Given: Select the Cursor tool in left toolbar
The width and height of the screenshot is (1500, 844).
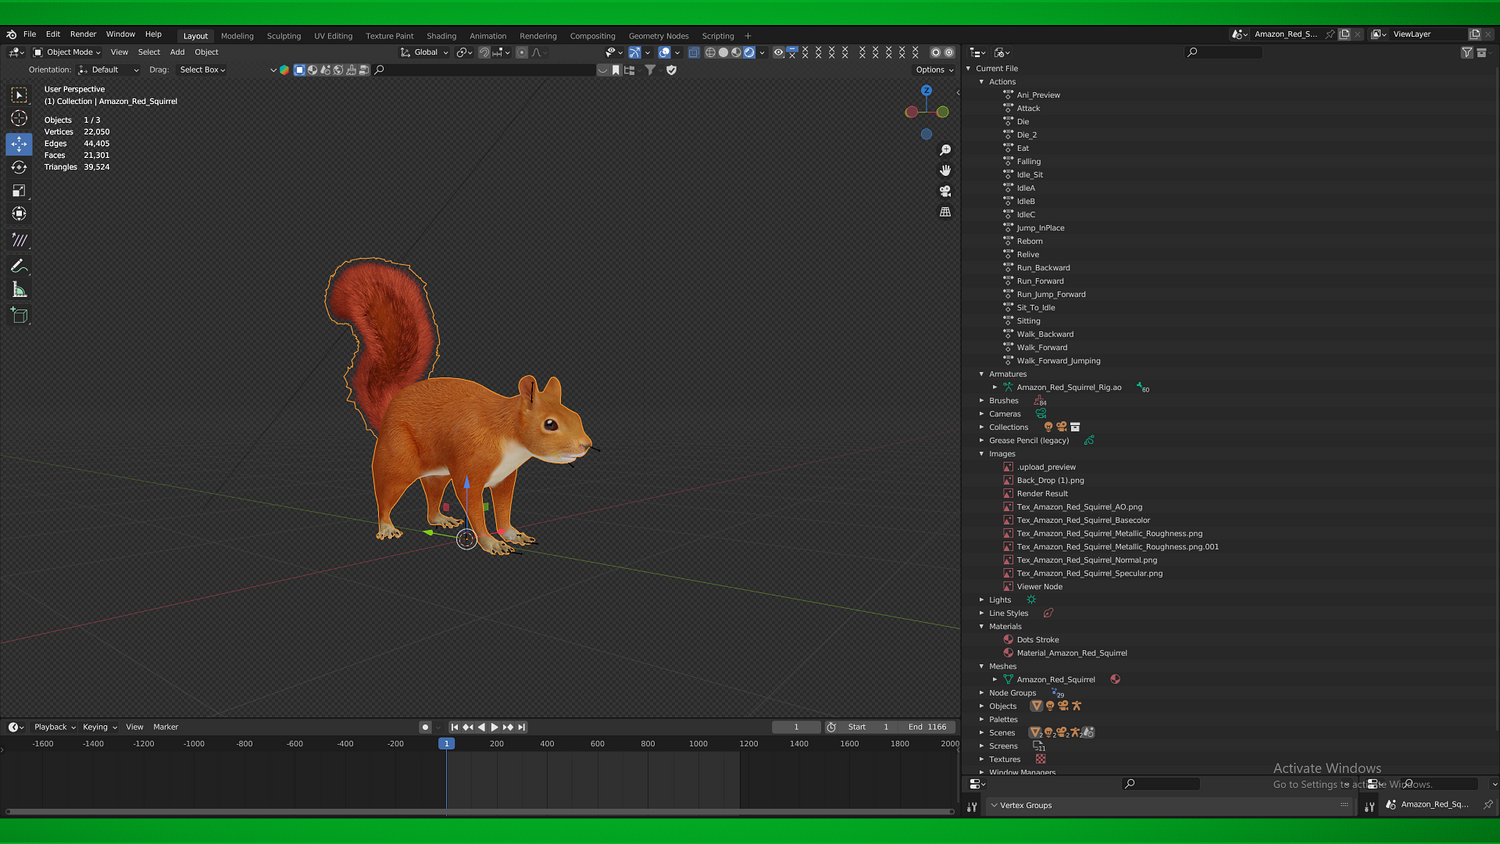Looking at the screenshot, I should tap(19, 119).
